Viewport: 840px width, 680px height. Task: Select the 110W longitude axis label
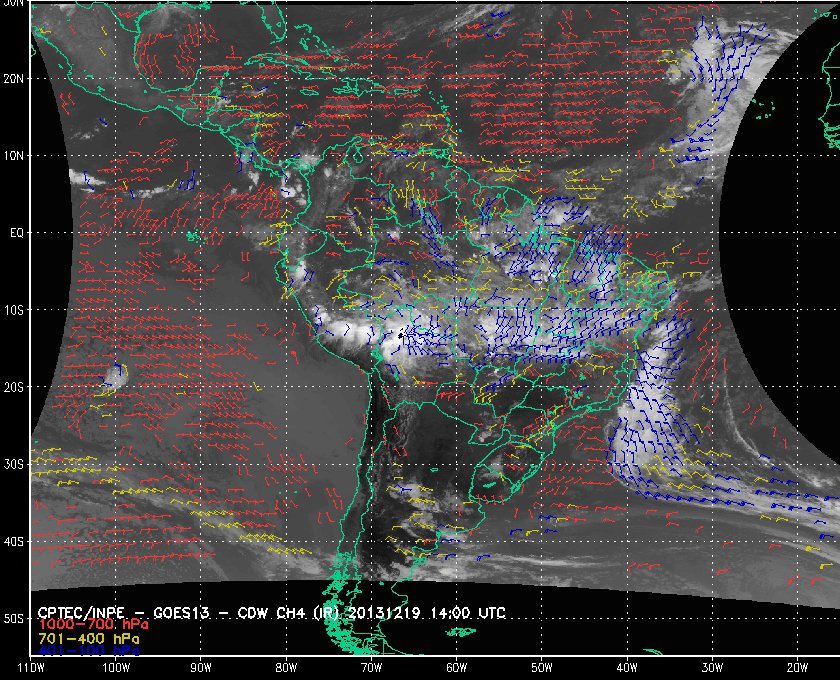point(31,667)
